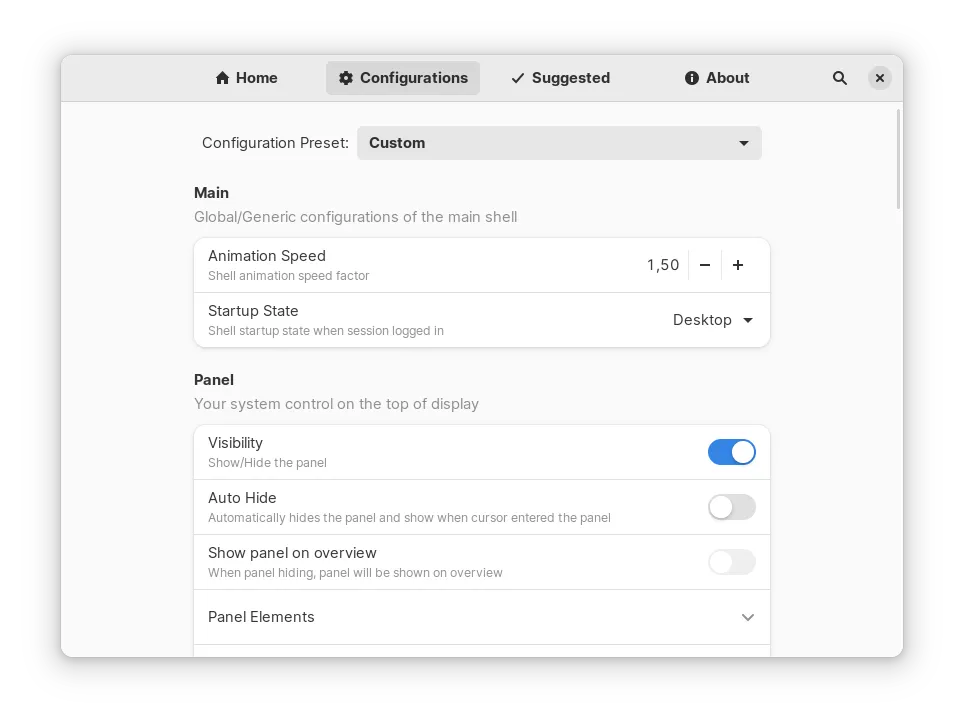Switch to the Suggested tab
The height and width of the screenshot is (724, 964).
click(570, 78)
